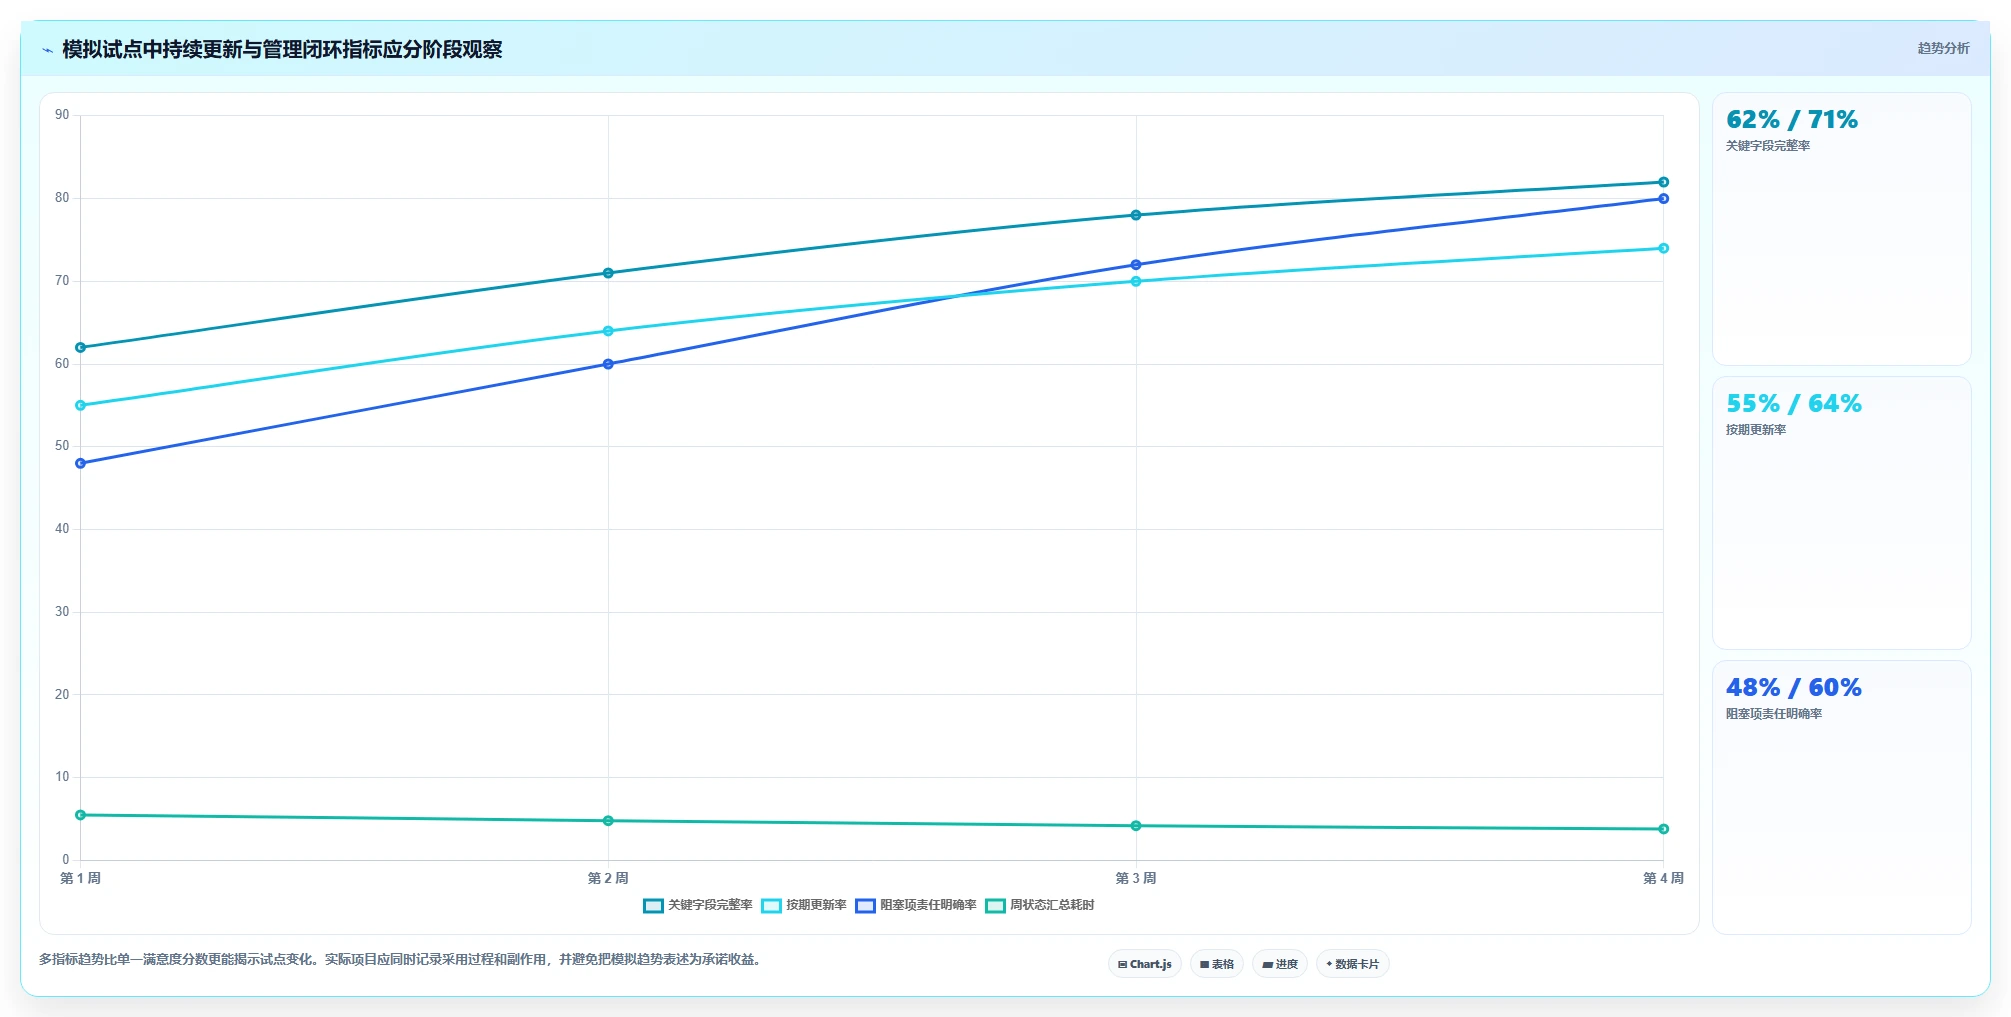Screen dimensions: 2011x1017
Task: Click the Chart.js tag
Action: click(1145, 964)
